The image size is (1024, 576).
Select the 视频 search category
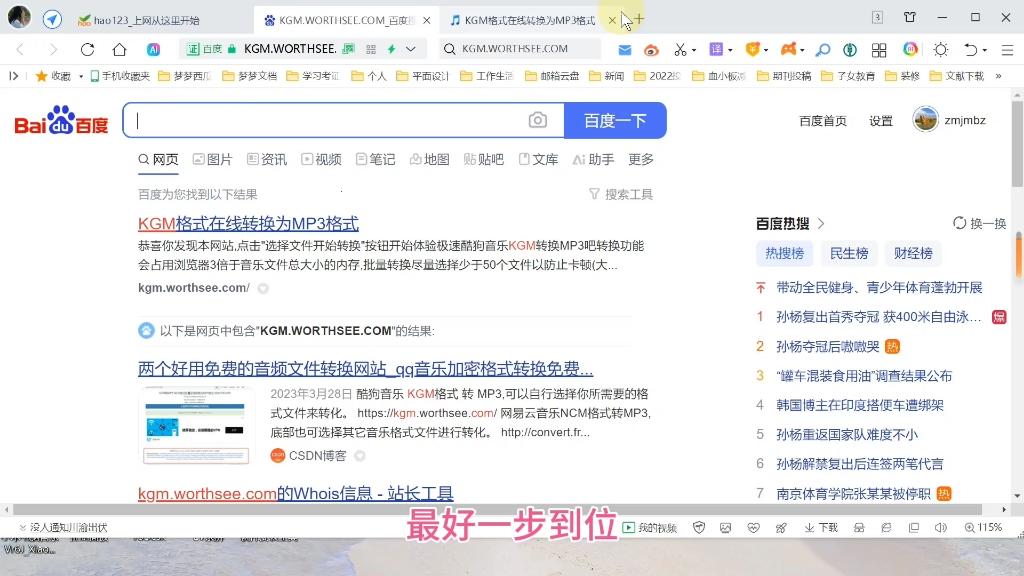pos(321,159)
